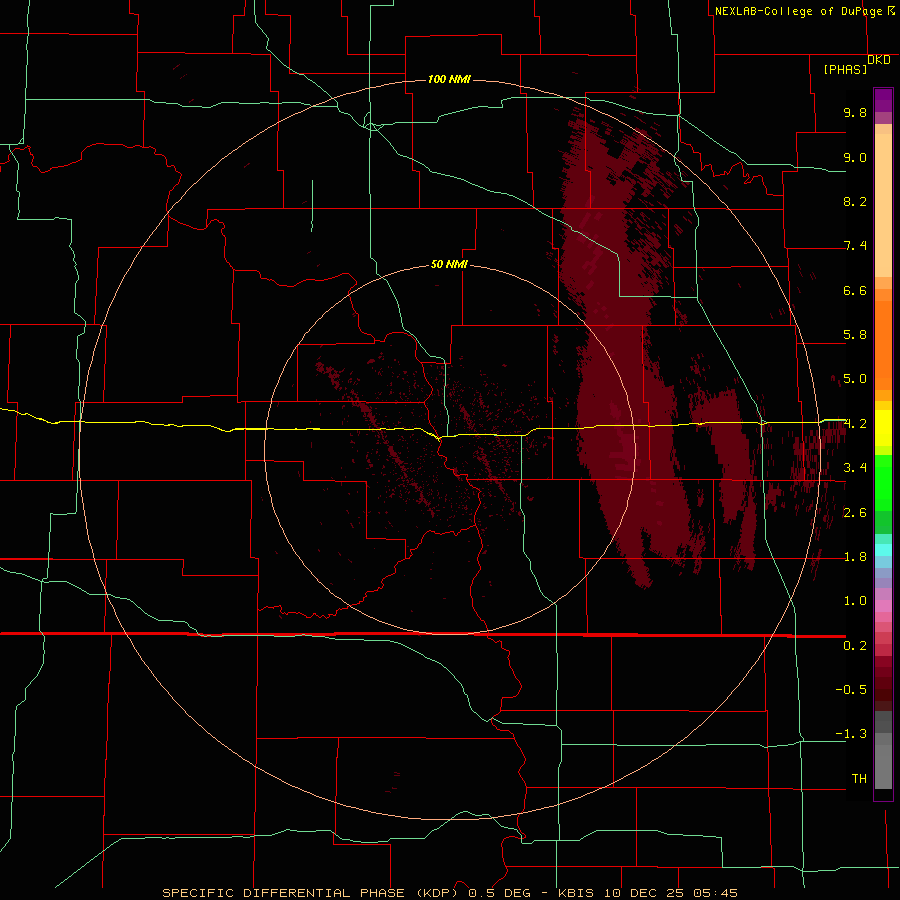This screenshot has width=900, height=900.
Task: Select the 0.2 scale value
Action: (855, 646)
